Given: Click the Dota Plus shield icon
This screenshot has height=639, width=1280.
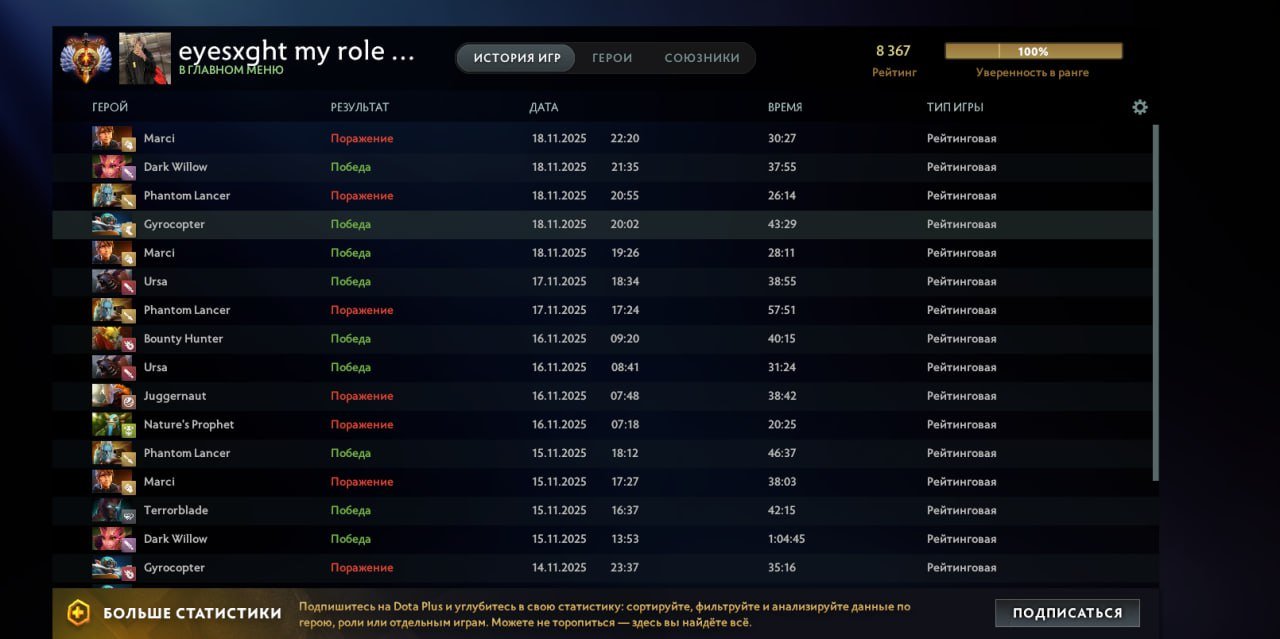Looking at the screenshot, I should click(77, 612).
